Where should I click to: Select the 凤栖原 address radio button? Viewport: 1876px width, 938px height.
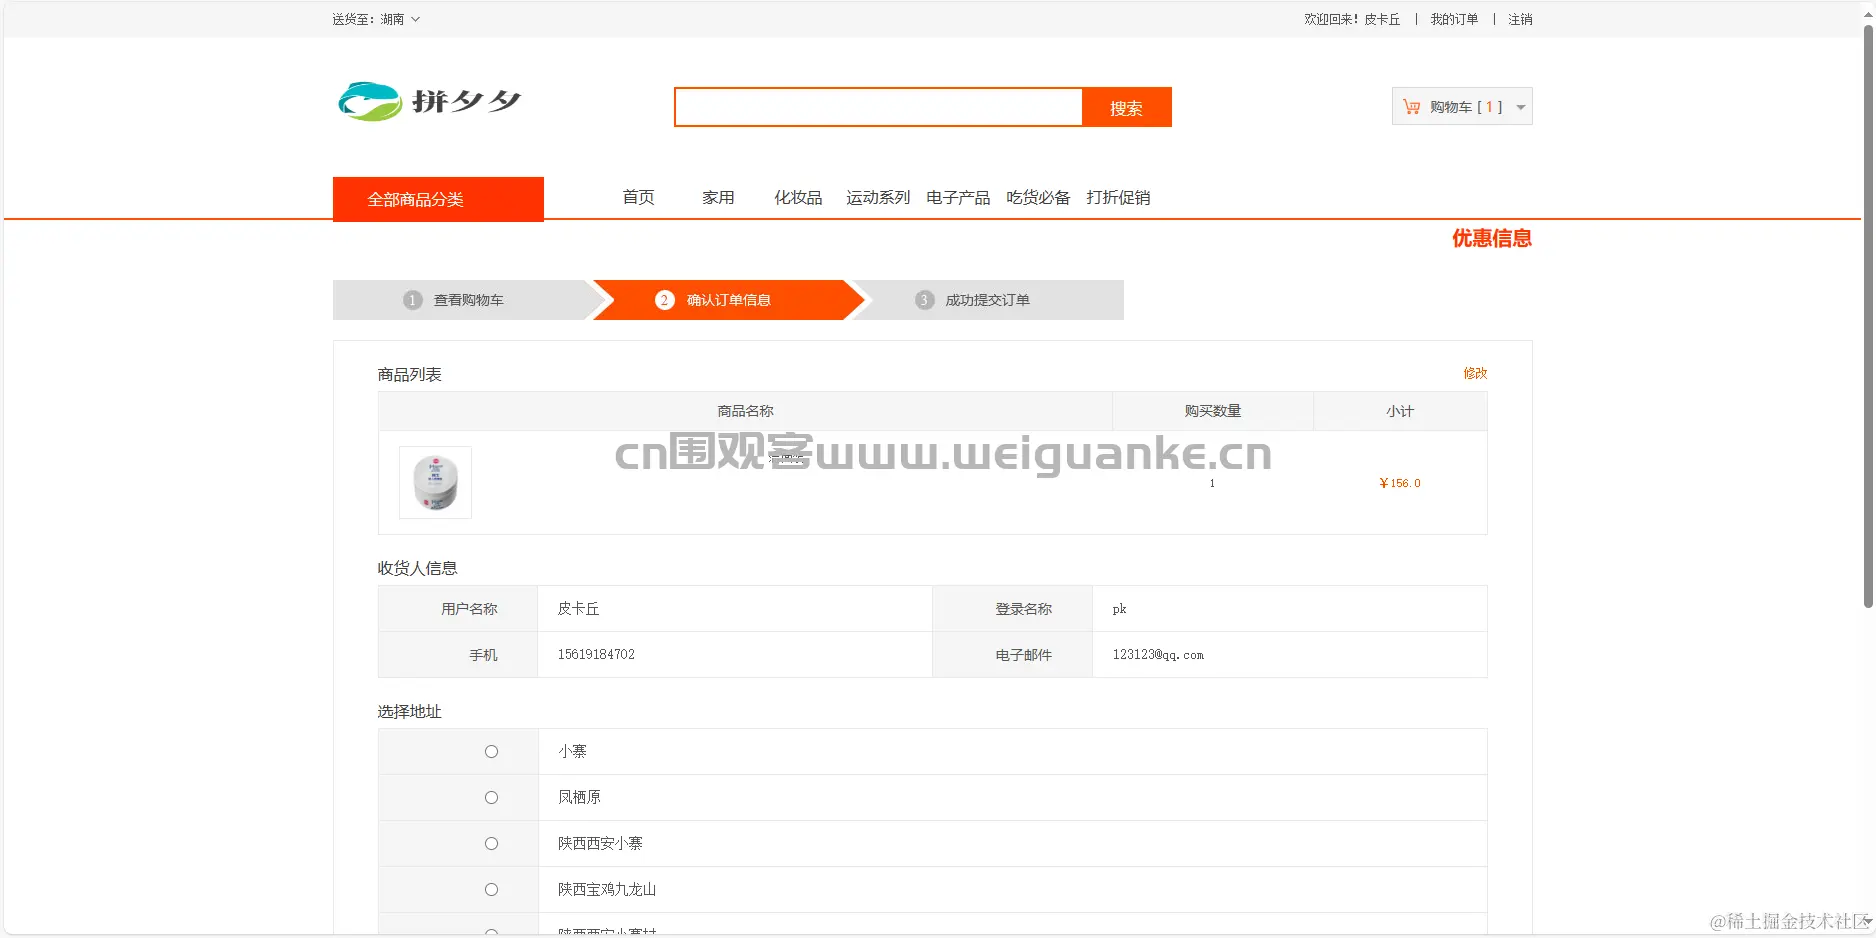pyautogui.click(x=491, y=797)
